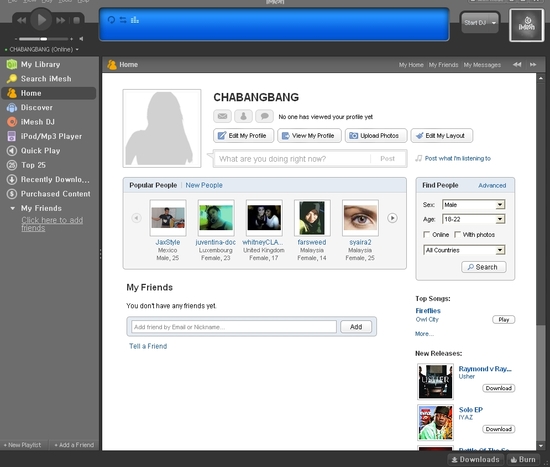Show previous popular people with left arrow

136,218
